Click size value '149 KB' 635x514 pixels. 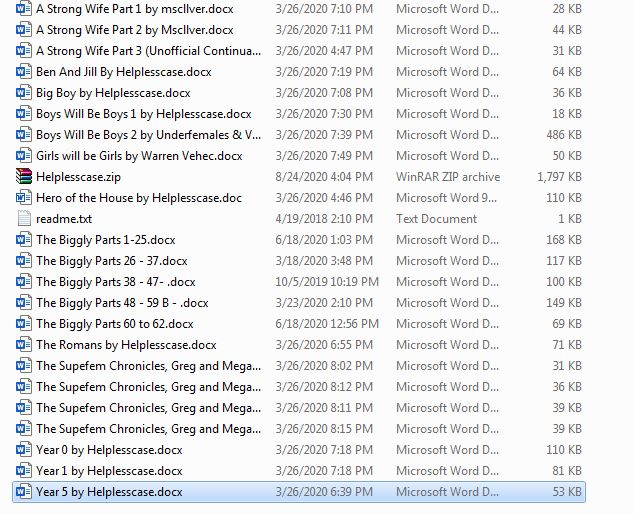coord(564,303)
